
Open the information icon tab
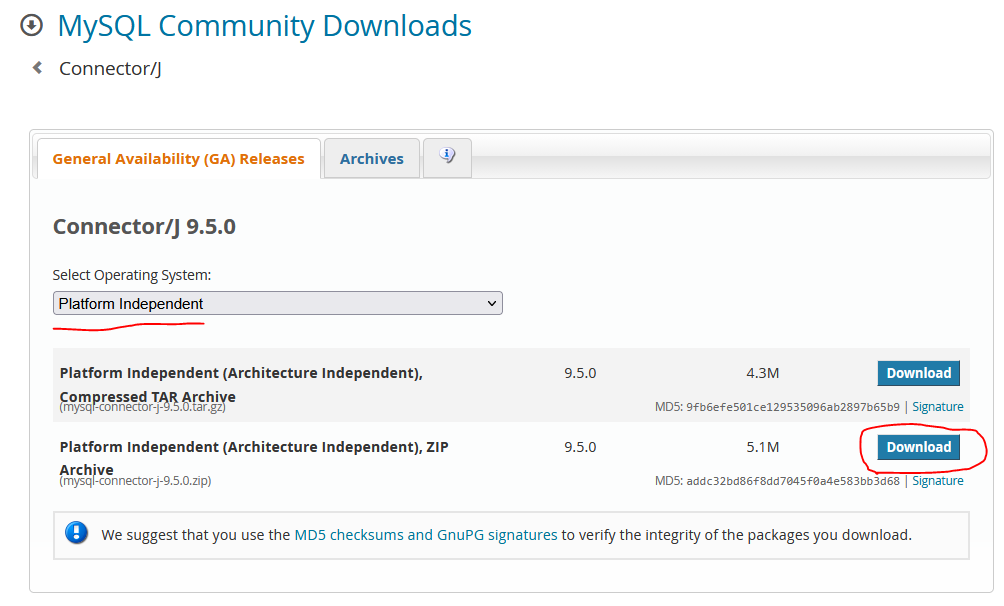tap(447, 157)
